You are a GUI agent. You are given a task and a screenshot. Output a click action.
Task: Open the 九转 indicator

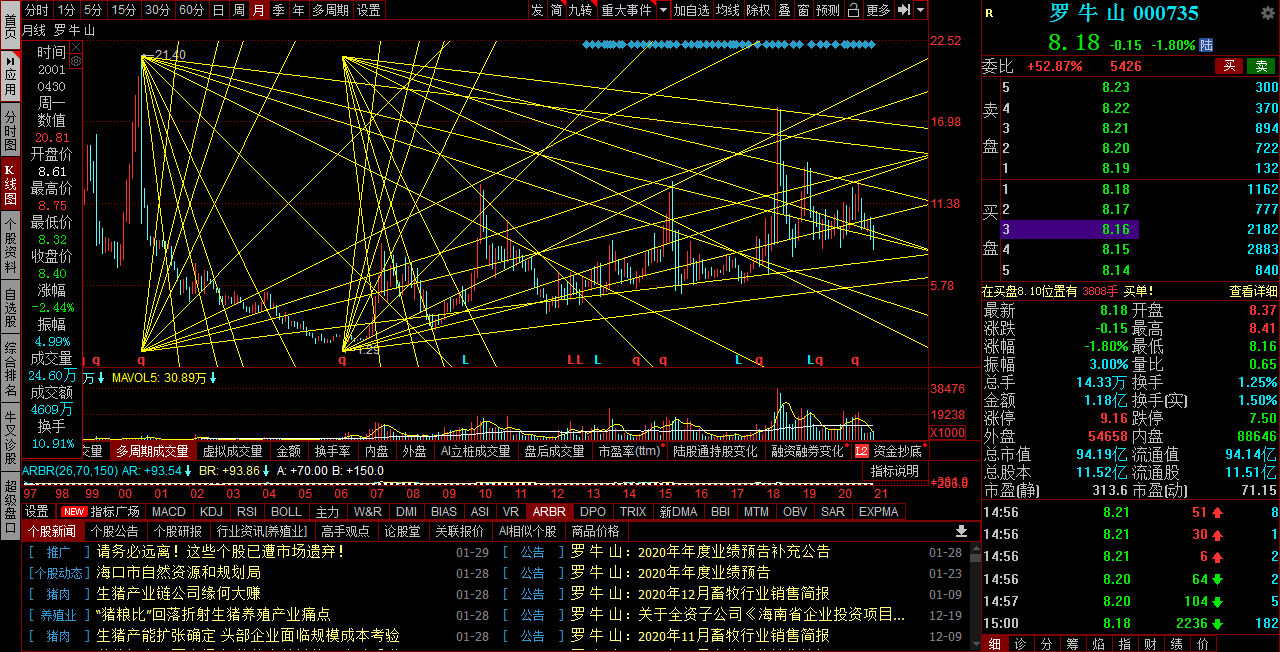click(580, 10)
